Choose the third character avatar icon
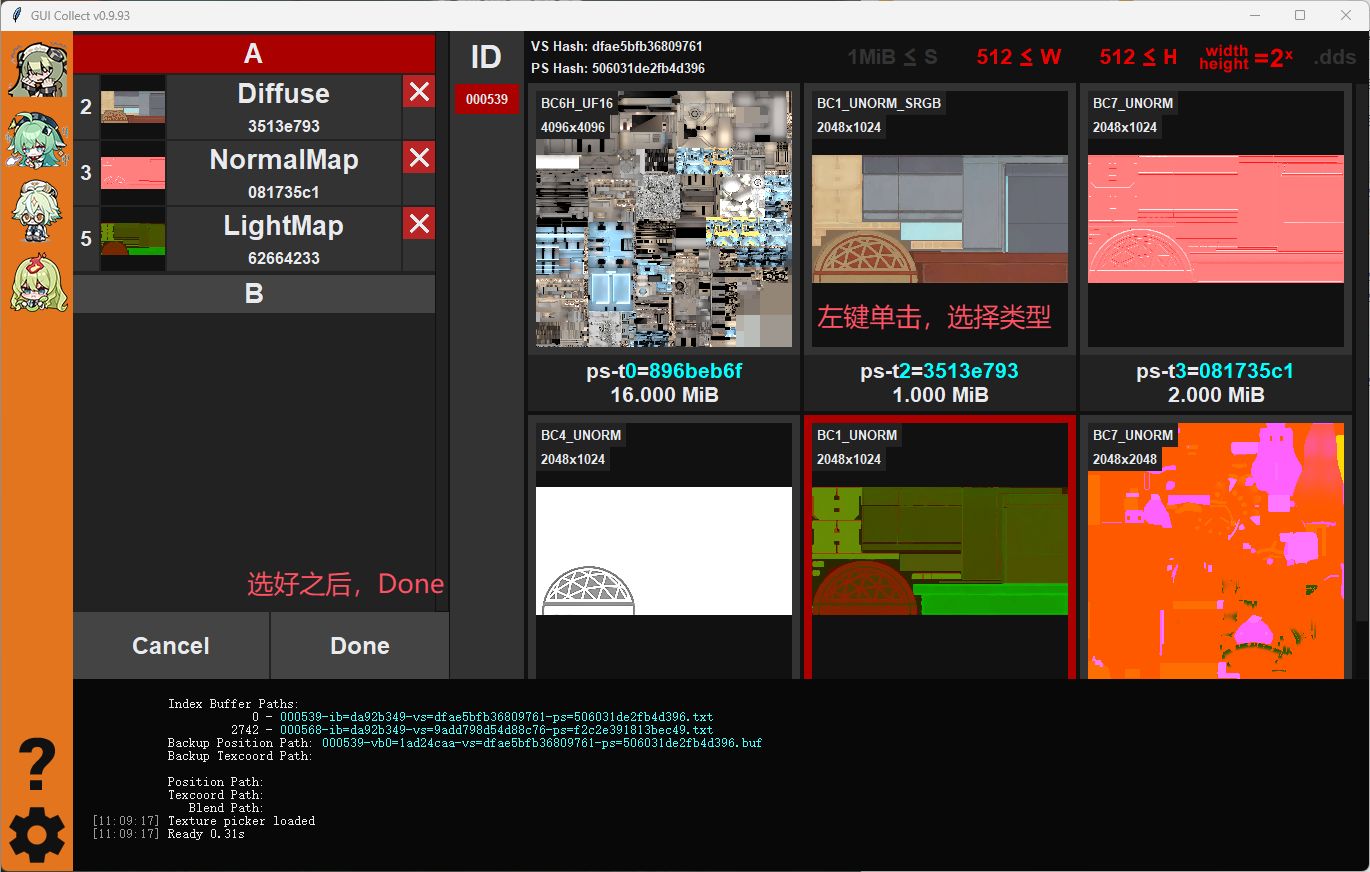Screen dimensions: 1370x872 37,212
